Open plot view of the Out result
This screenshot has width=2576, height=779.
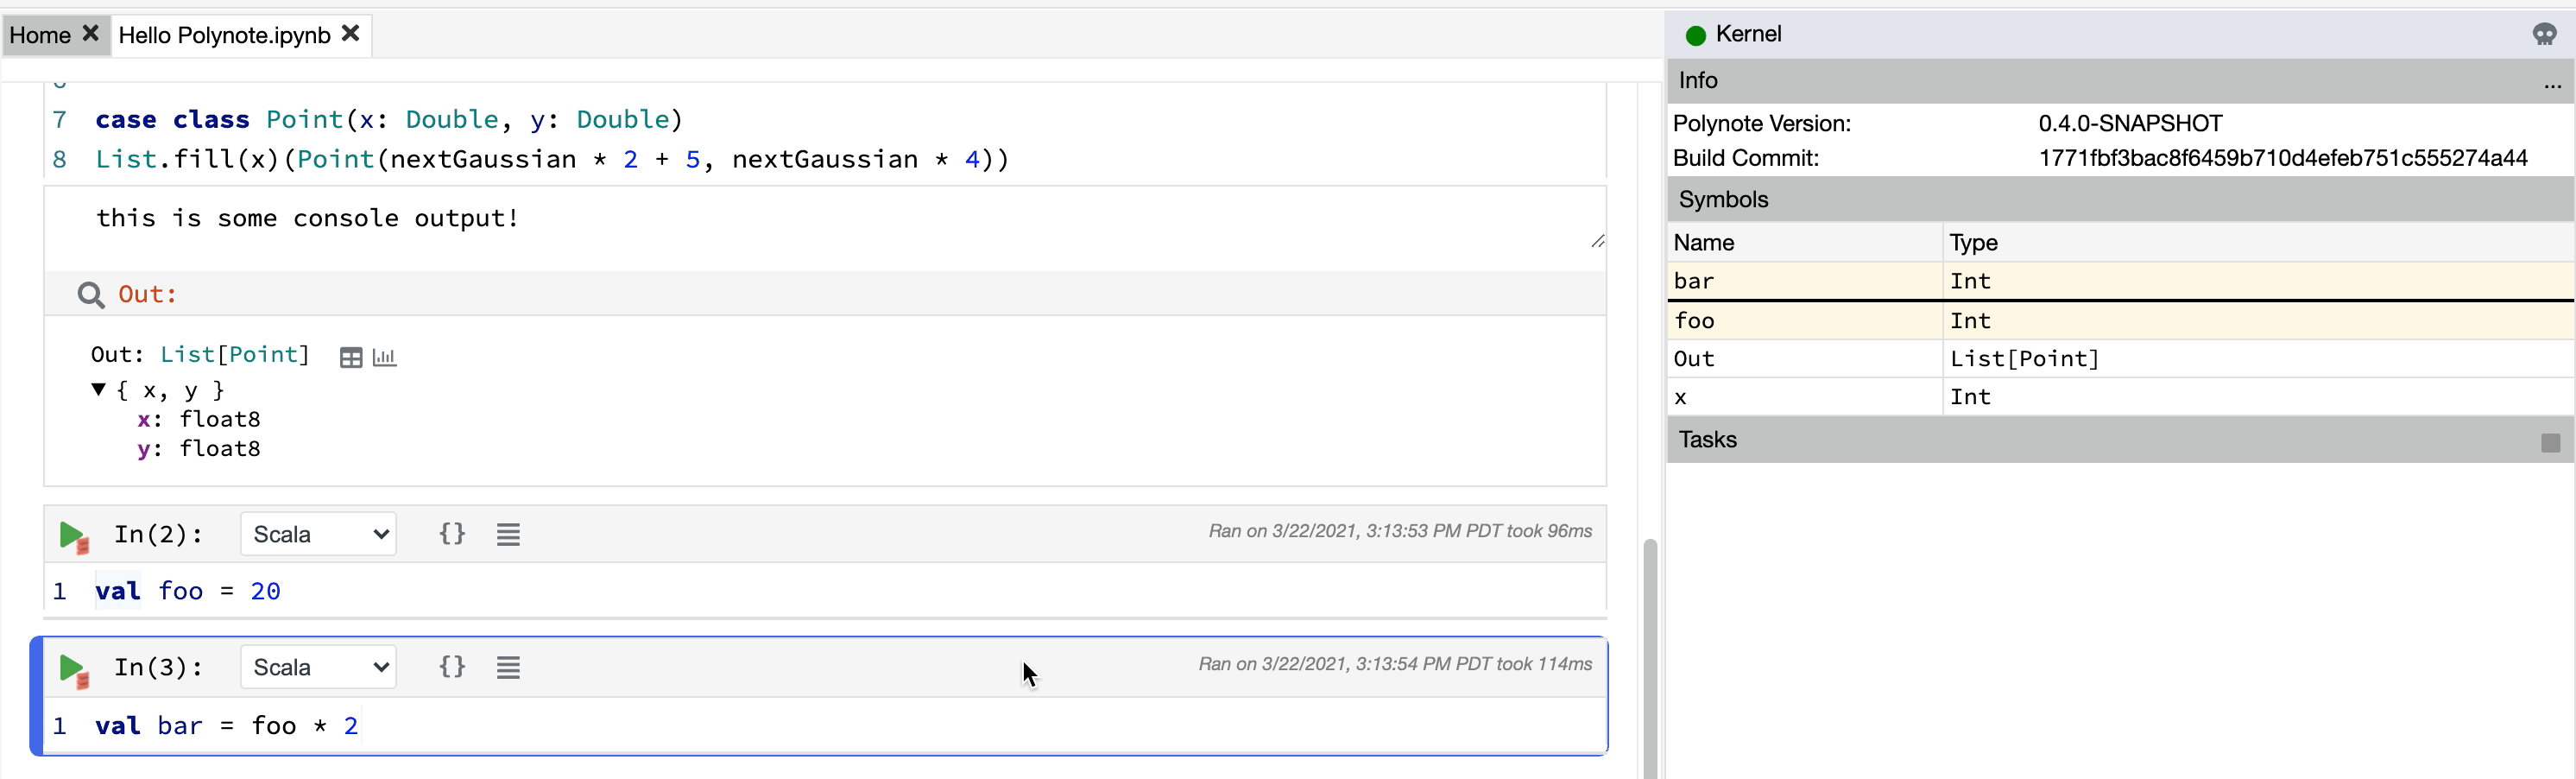[x=385, y=357]
